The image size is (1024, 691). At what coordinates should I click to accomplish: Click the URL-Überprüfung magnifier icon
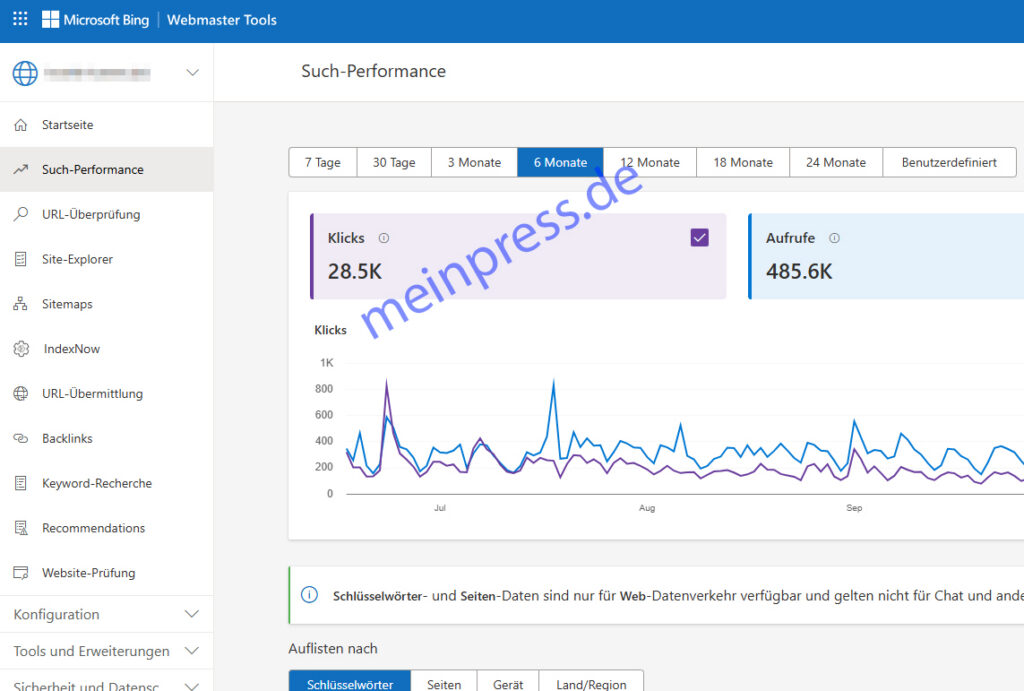[x=21, y=214]
